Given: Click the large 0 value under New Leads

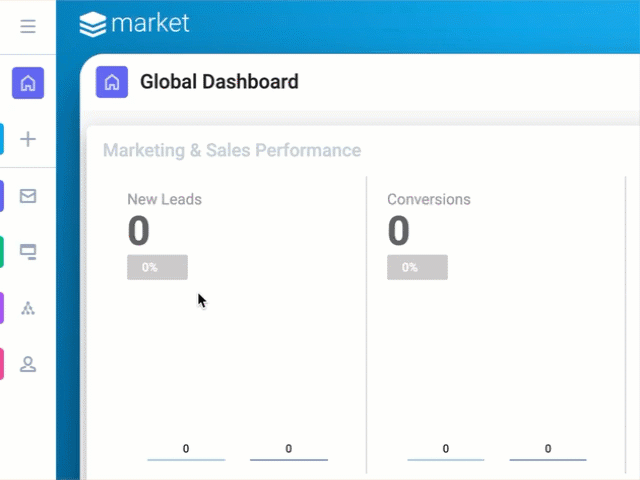Looking at the screenshot, I should pos(138,231).
